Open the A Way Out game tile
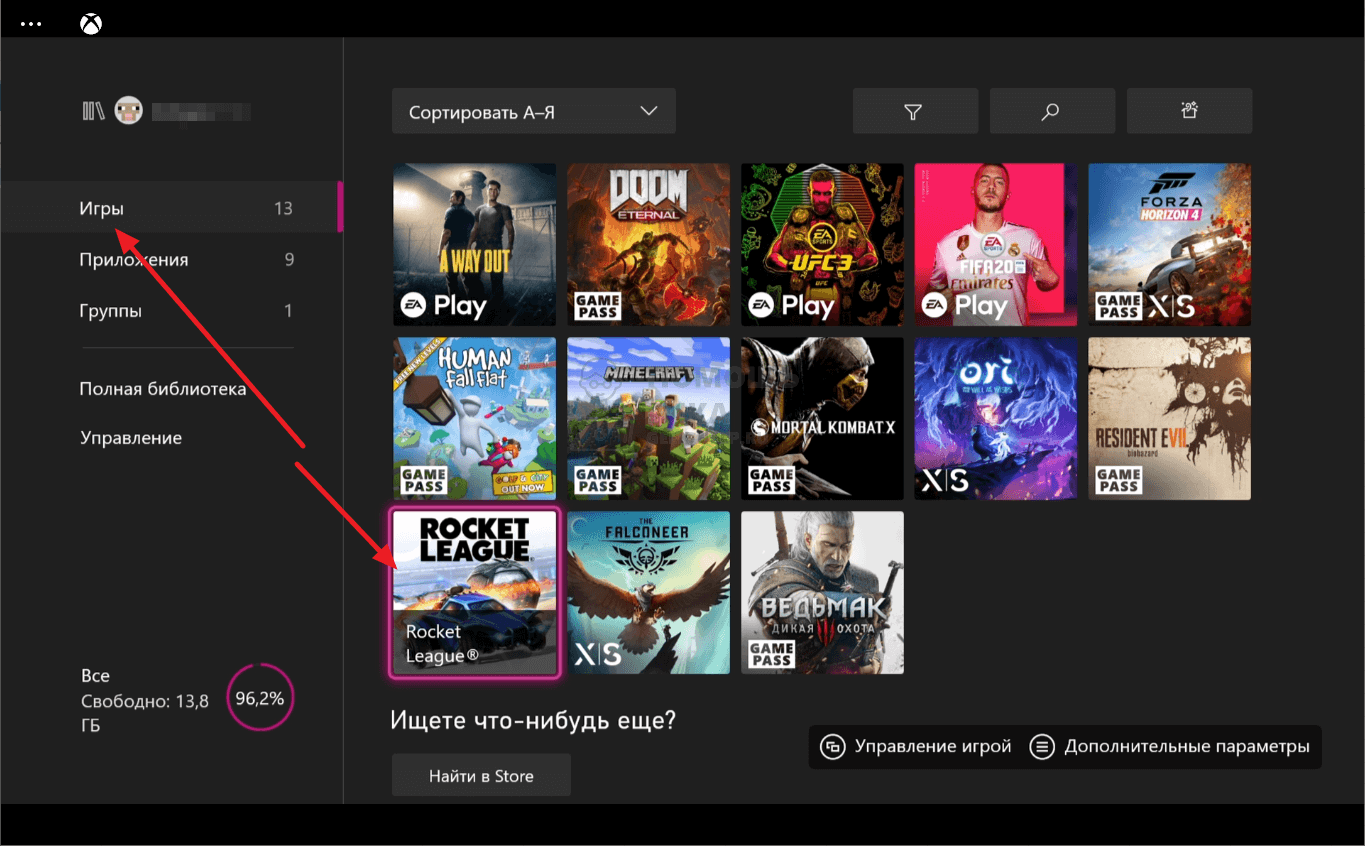 tap(474, 245)
